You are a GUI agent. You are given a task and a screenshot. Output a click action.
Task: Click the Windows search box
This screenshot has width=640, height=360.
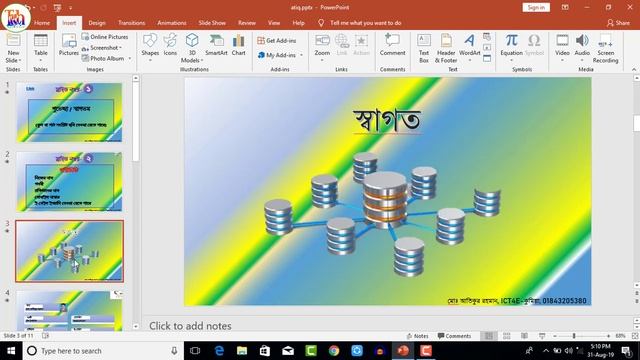click(102, 351)
